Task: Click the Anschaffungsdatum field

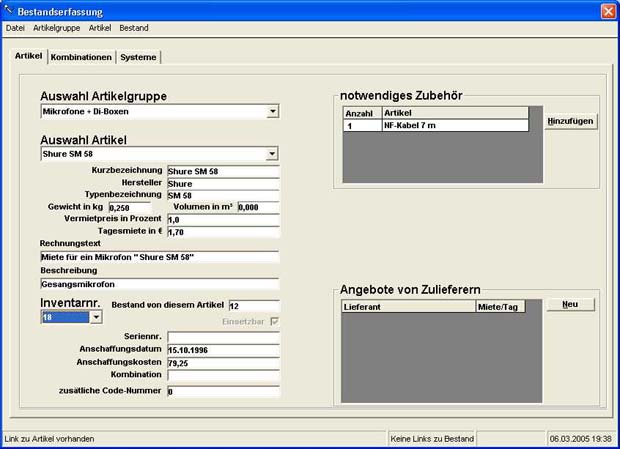Action: coord(222,350)
